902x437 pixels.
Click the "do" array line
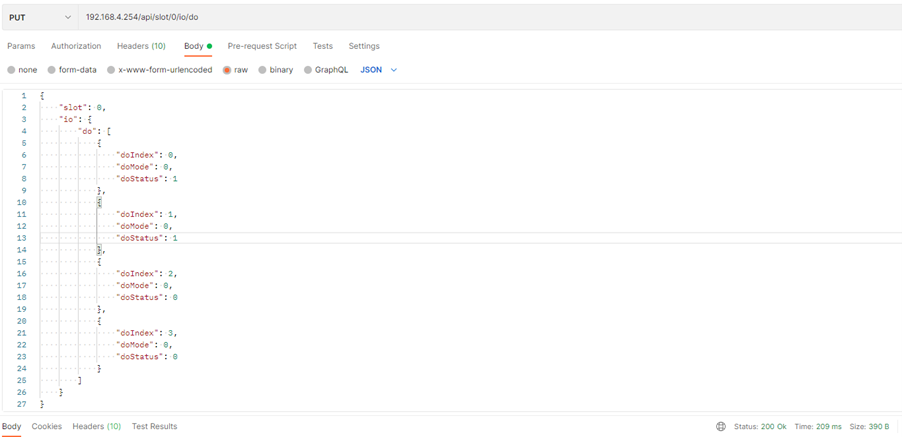[x=94, y=131]
